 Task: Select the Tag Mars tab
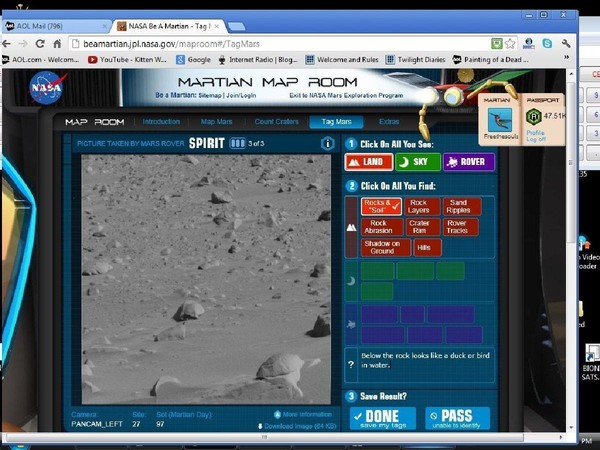pos(336,122)
